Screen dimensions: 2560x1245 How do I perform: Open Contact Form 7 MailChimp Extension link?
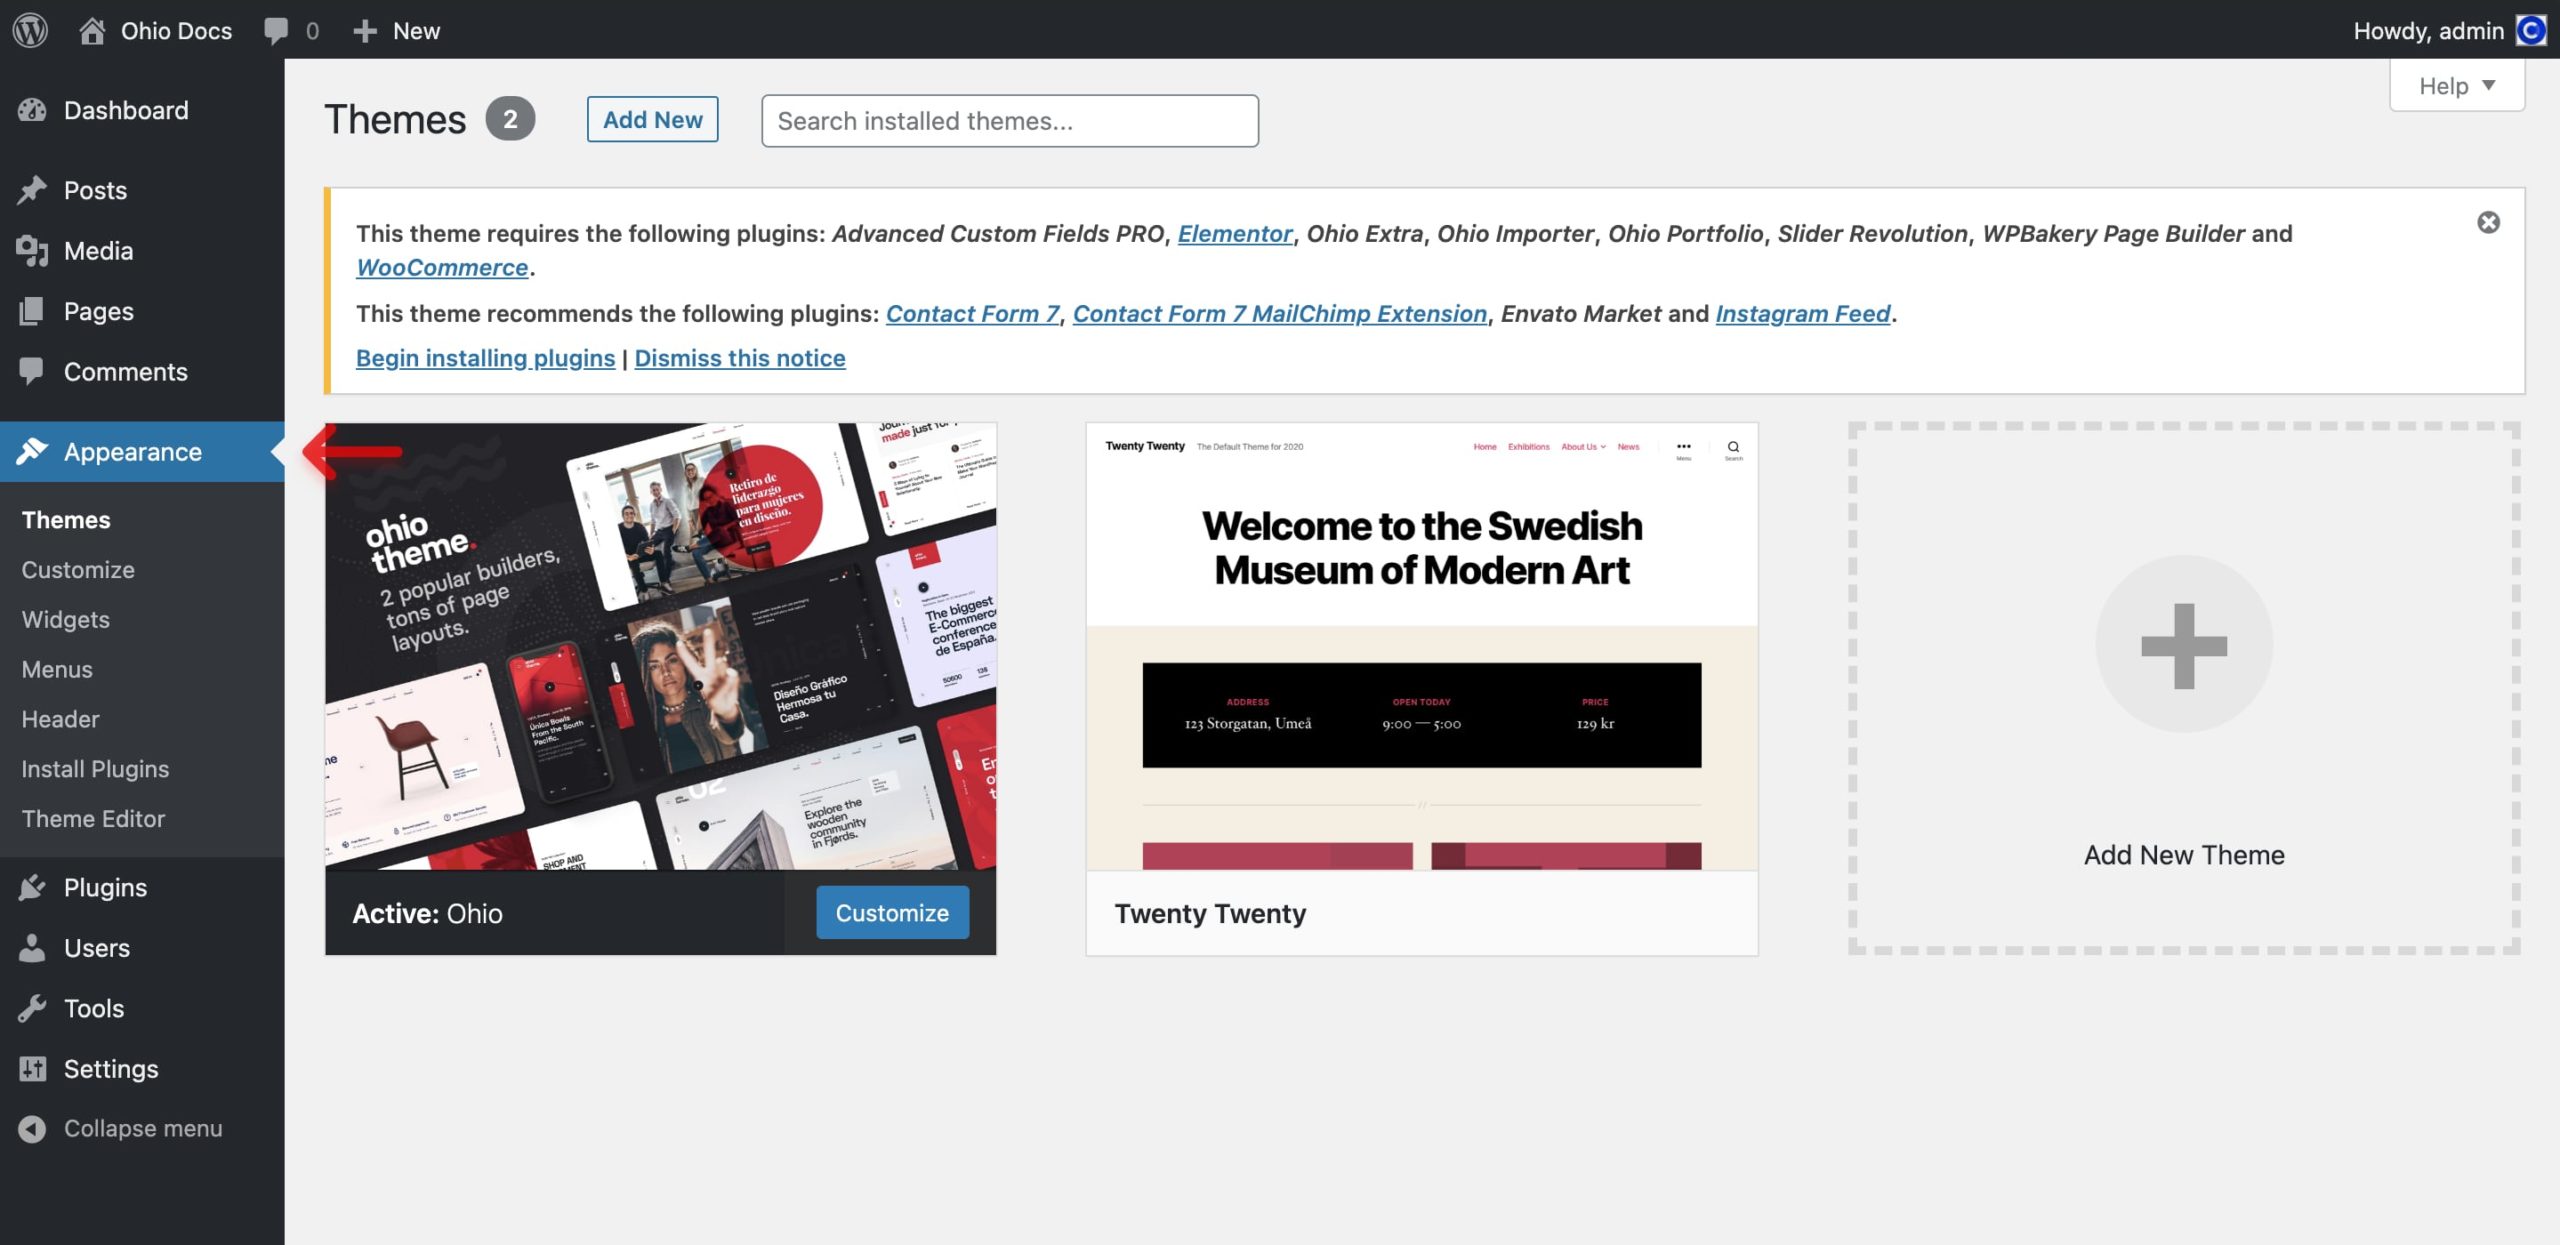coord(1280,313)
